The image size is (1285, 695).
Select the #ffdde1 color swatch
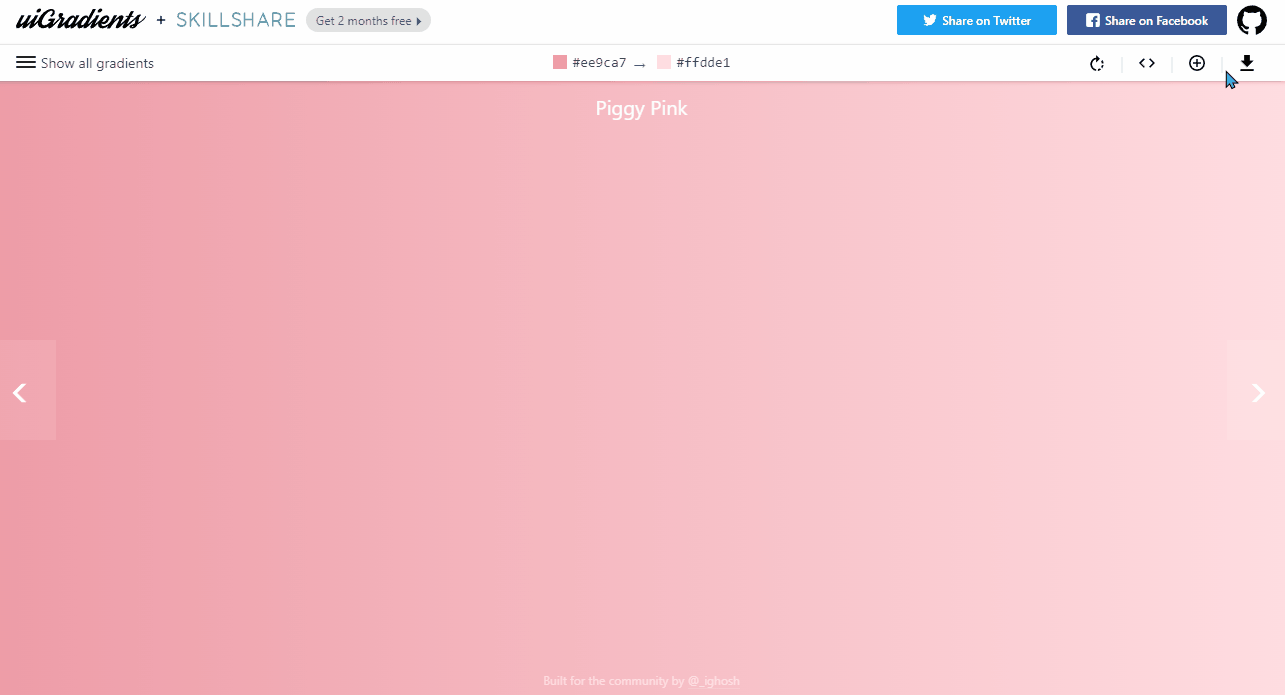point(664,63)
